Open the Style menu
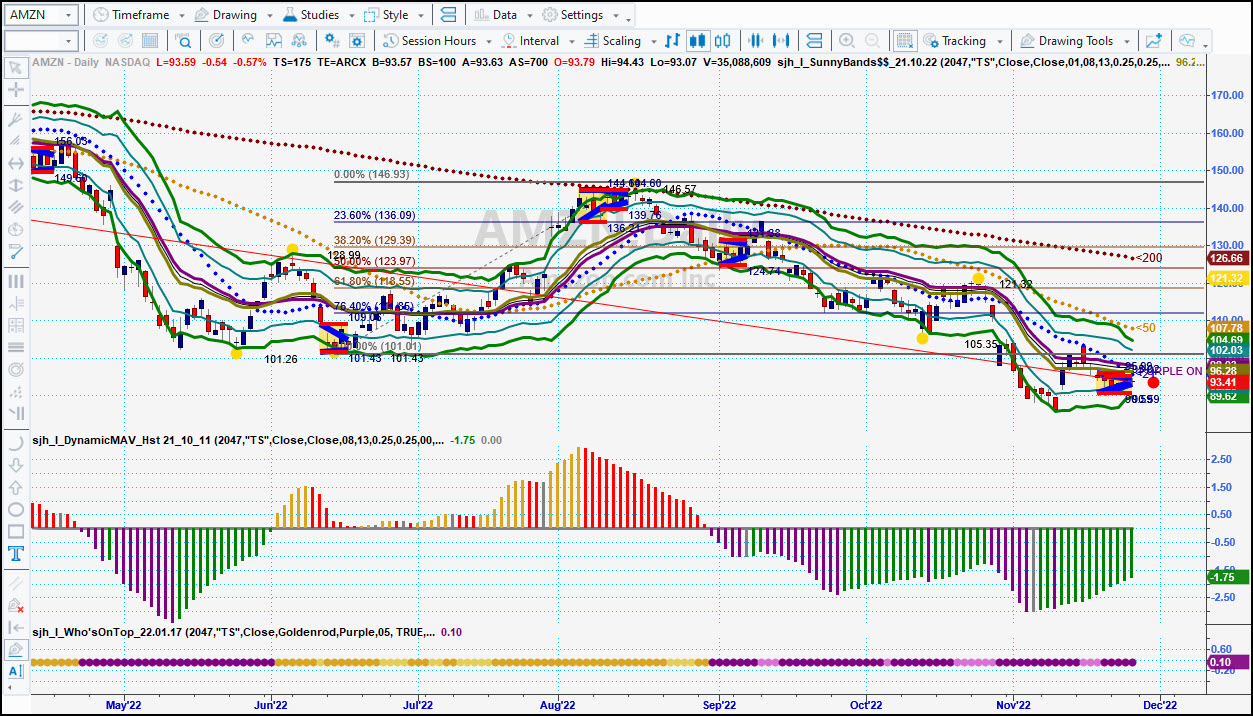Image resolution: width=1253 pixels, height=716 pixels. coord(393,15)
